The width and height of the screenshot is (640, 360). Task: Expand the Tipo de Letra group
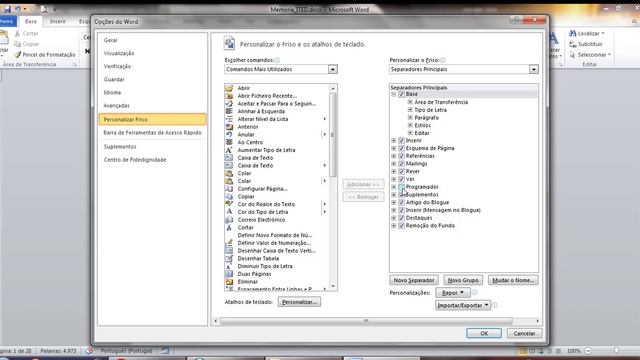410,110
